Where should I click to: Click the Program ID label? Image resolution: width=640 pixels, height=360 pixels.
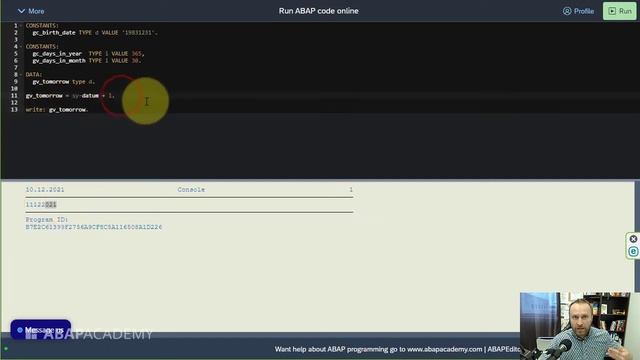[x=47, y=220]
